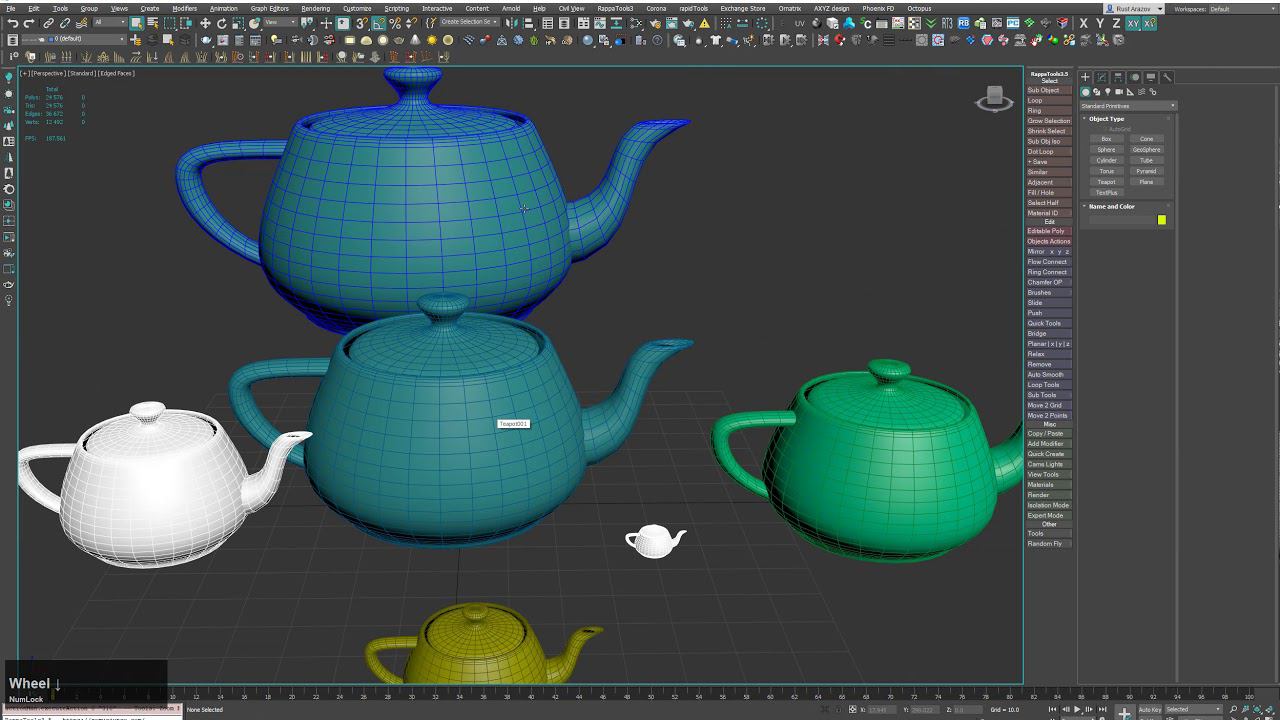Viewport: 1280px width, 720px height.
Task: Activate the Select and Rotate tool
Action: coord(221,23)
